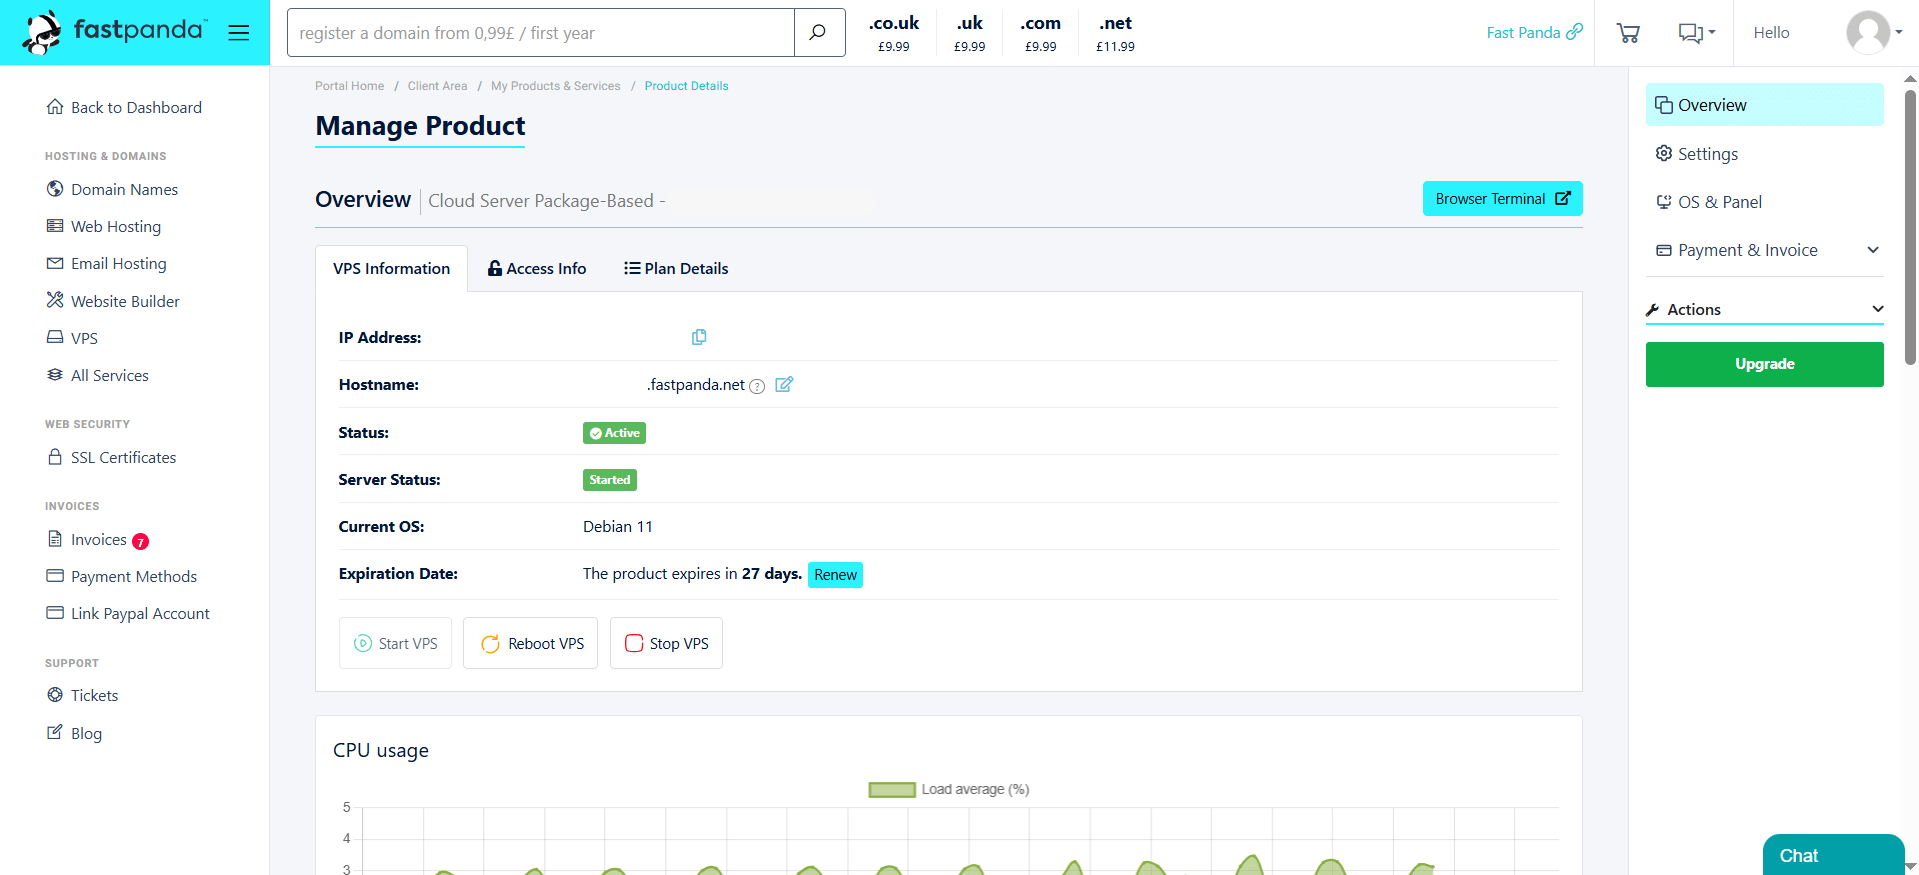Click the Start VPS button
The width and height of the screenshot is (1919, 875).
(395, 643)
